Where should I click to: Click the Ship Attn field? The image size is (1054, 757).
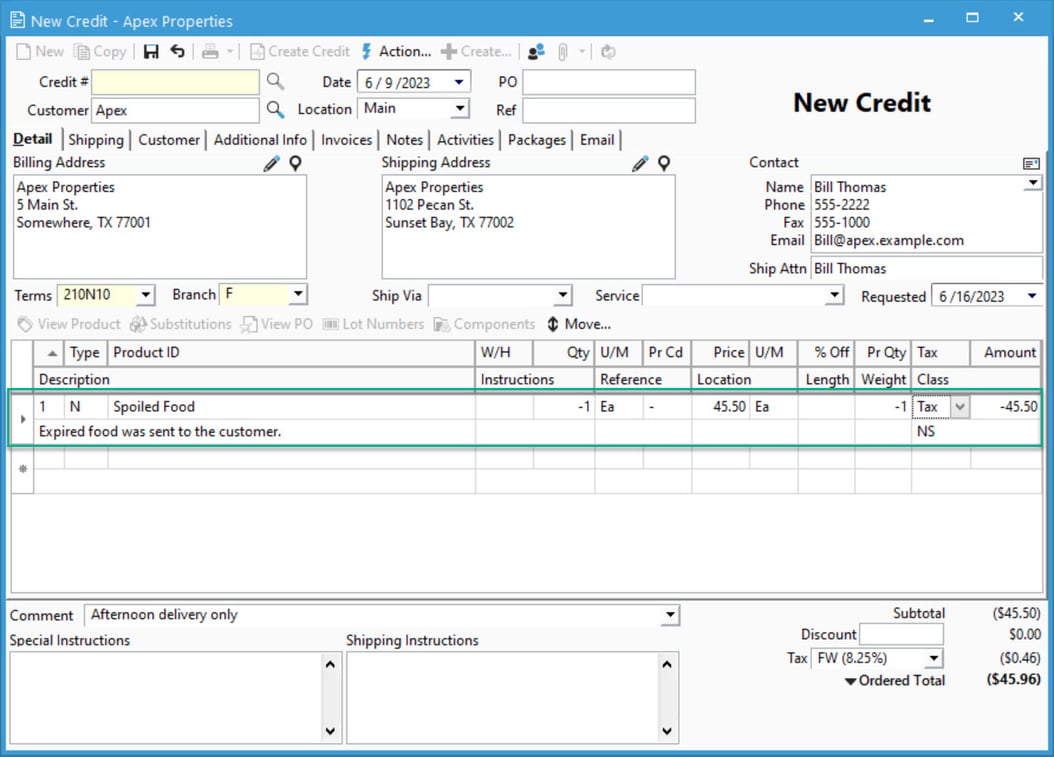(x=926, y=268)
